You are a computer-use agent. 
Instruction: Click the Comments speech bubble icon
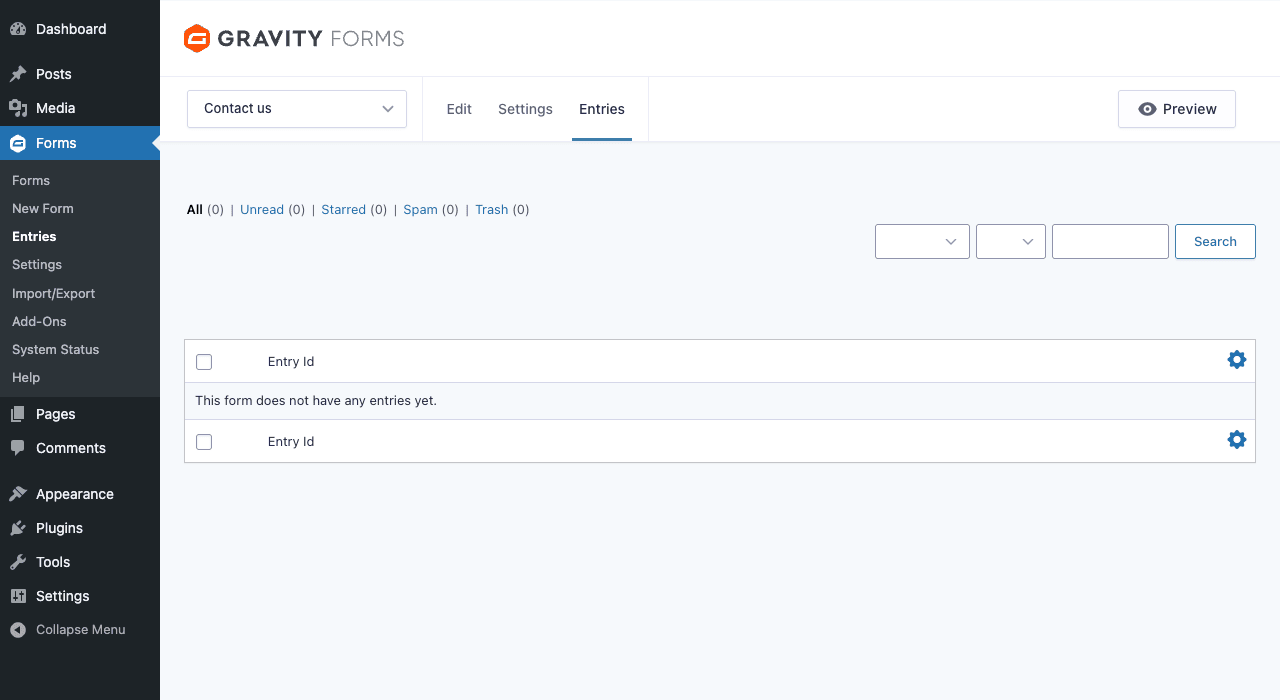[18, 448]
